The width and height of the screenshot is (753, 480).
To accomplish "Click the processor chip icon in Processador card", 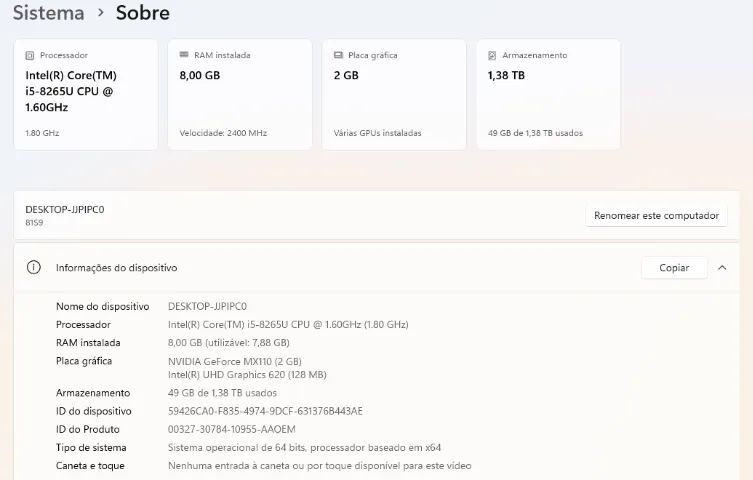I will pyautogui.click(x=30, y=55).
